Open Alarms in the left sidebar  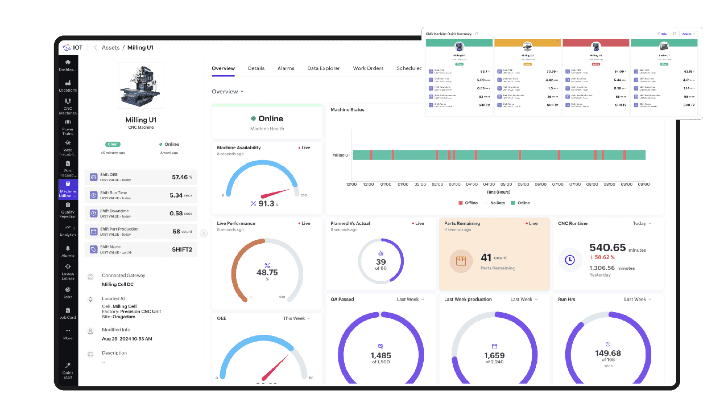(68, 251)
